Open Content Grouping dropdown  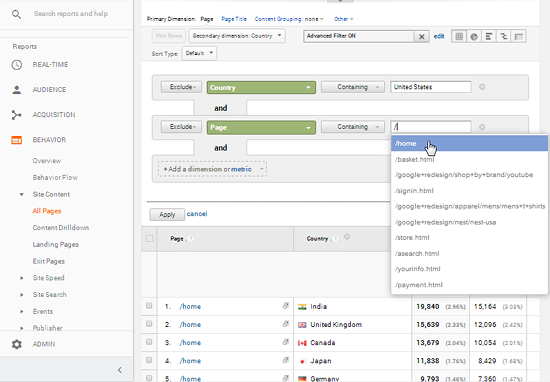point(289,19)
